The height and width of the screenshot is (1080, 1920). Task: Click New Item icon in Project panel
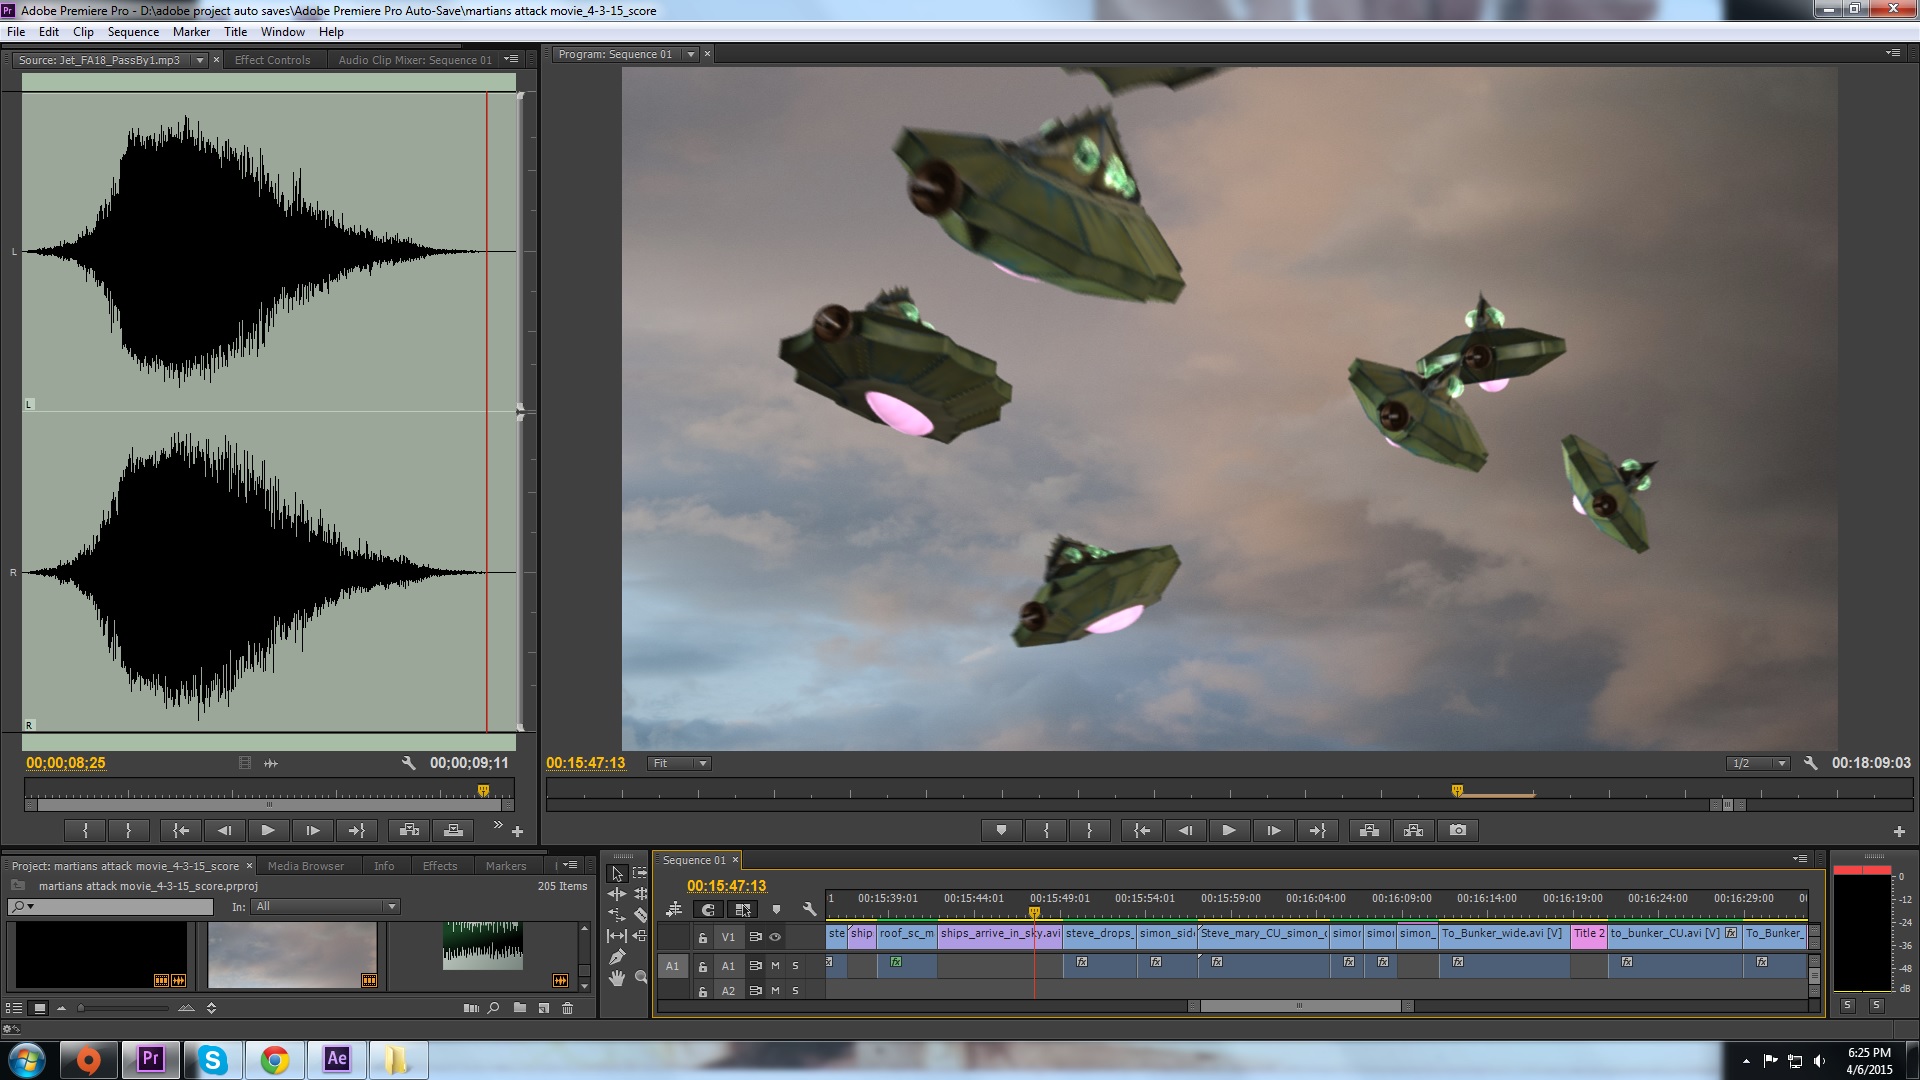point(543,1008)
